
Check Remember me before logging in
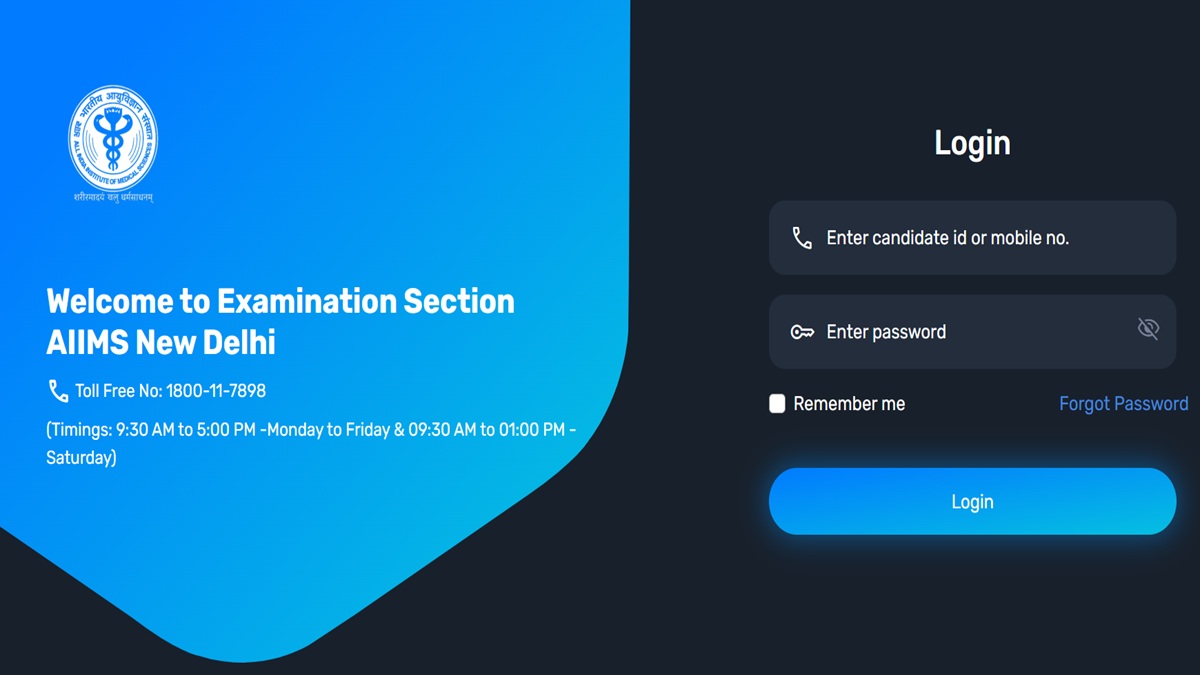(x=777, y=403)
